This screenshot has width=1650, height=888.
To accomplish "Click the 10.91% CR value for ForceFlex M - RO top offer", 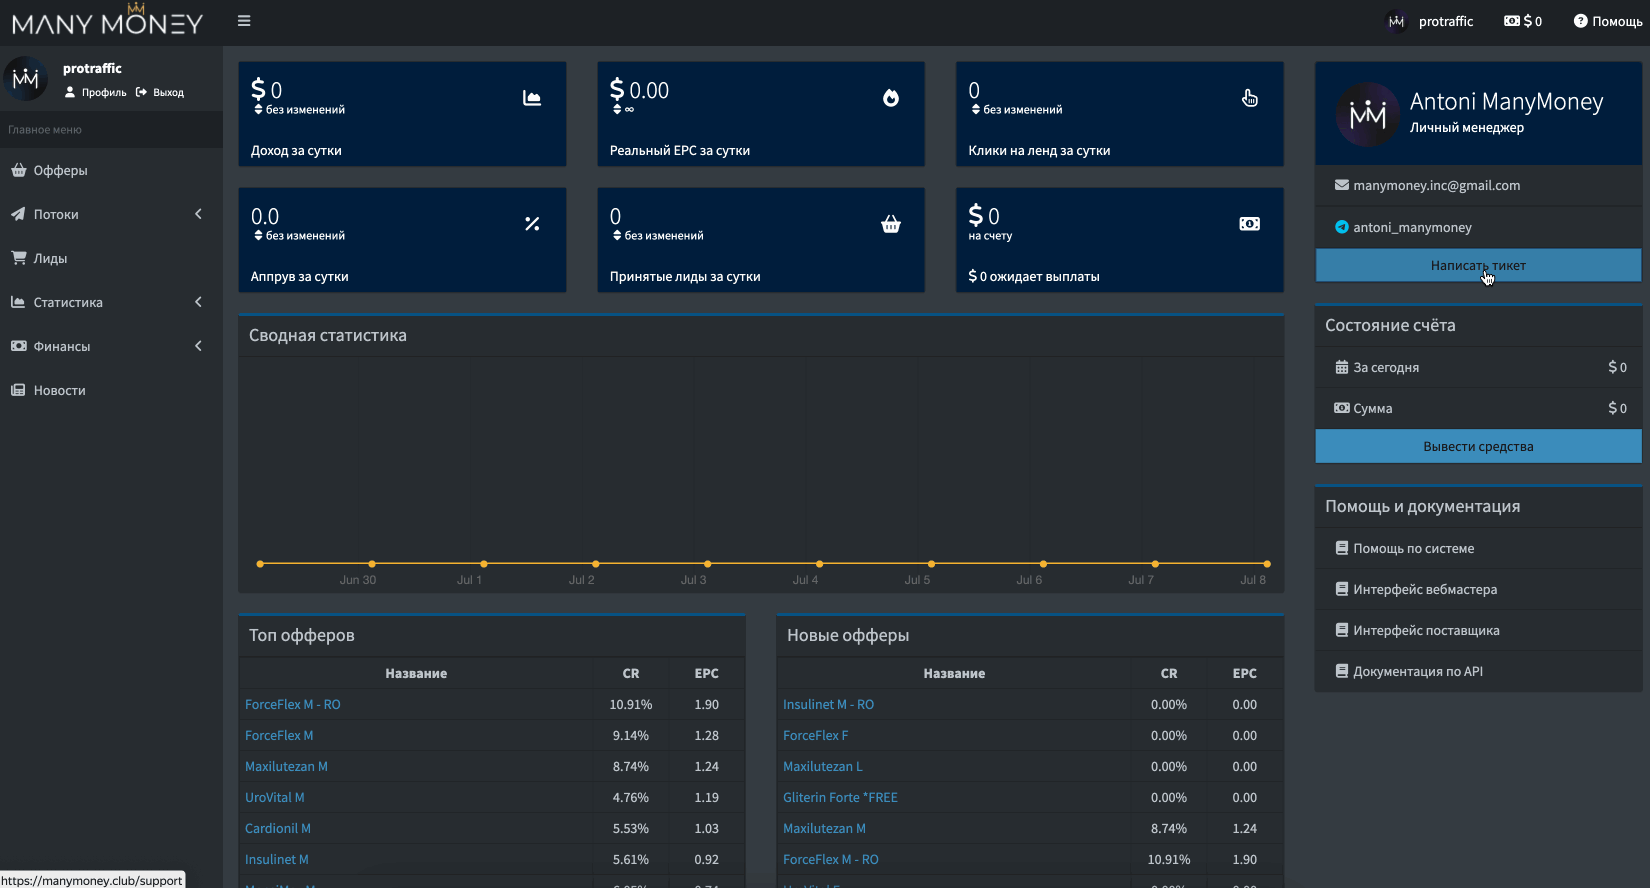I will [x=631, y=704].
